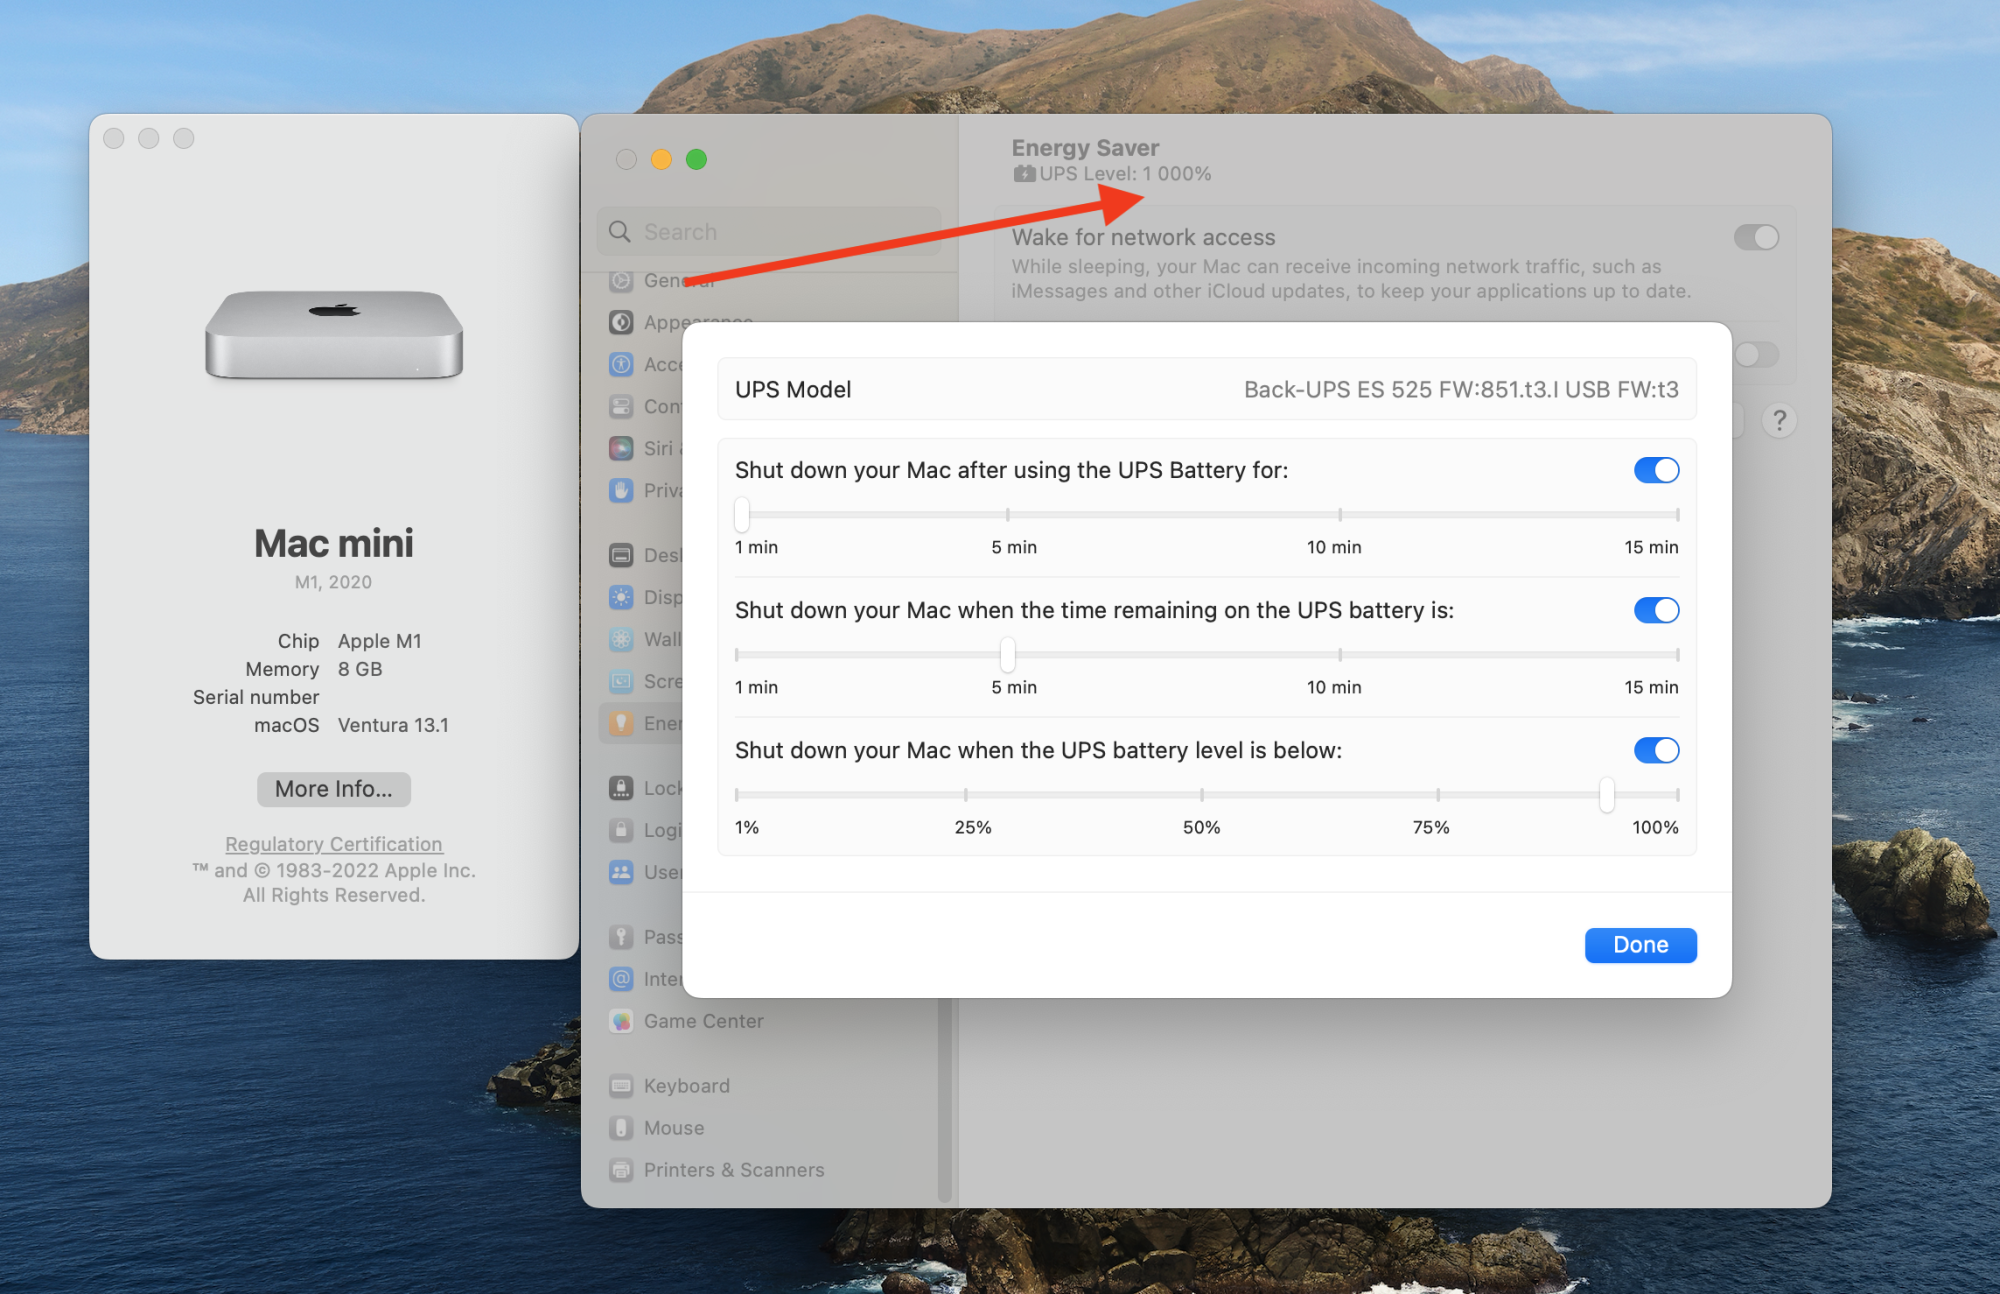Click the 10 min mark on time remaining slider

(1340, 654)
